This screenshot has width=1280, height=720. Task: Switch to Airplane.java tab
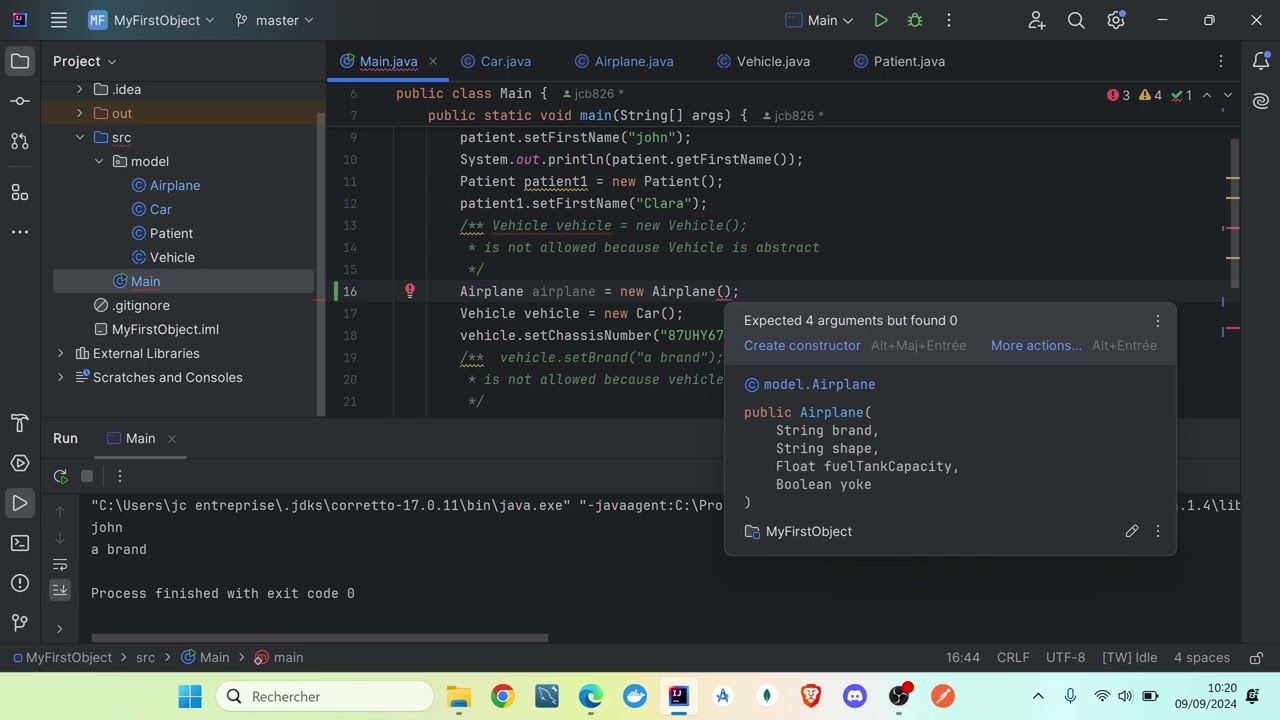coord(624,61)
